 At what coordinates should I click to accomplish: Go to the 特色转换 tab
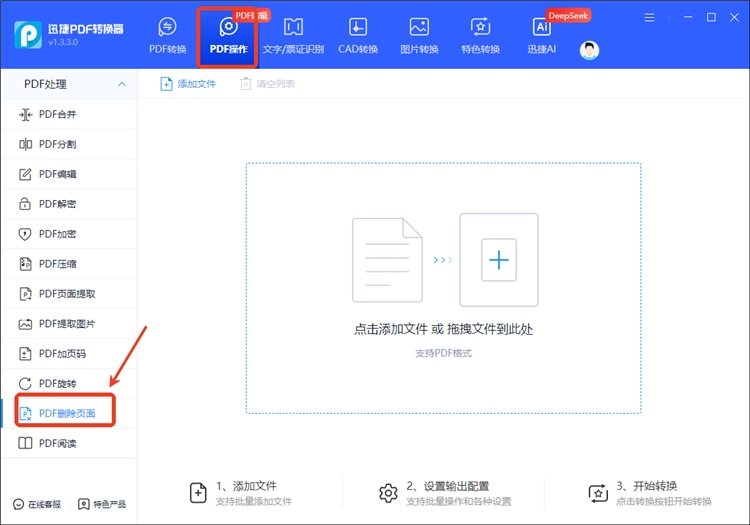click(x=480, y=36)
